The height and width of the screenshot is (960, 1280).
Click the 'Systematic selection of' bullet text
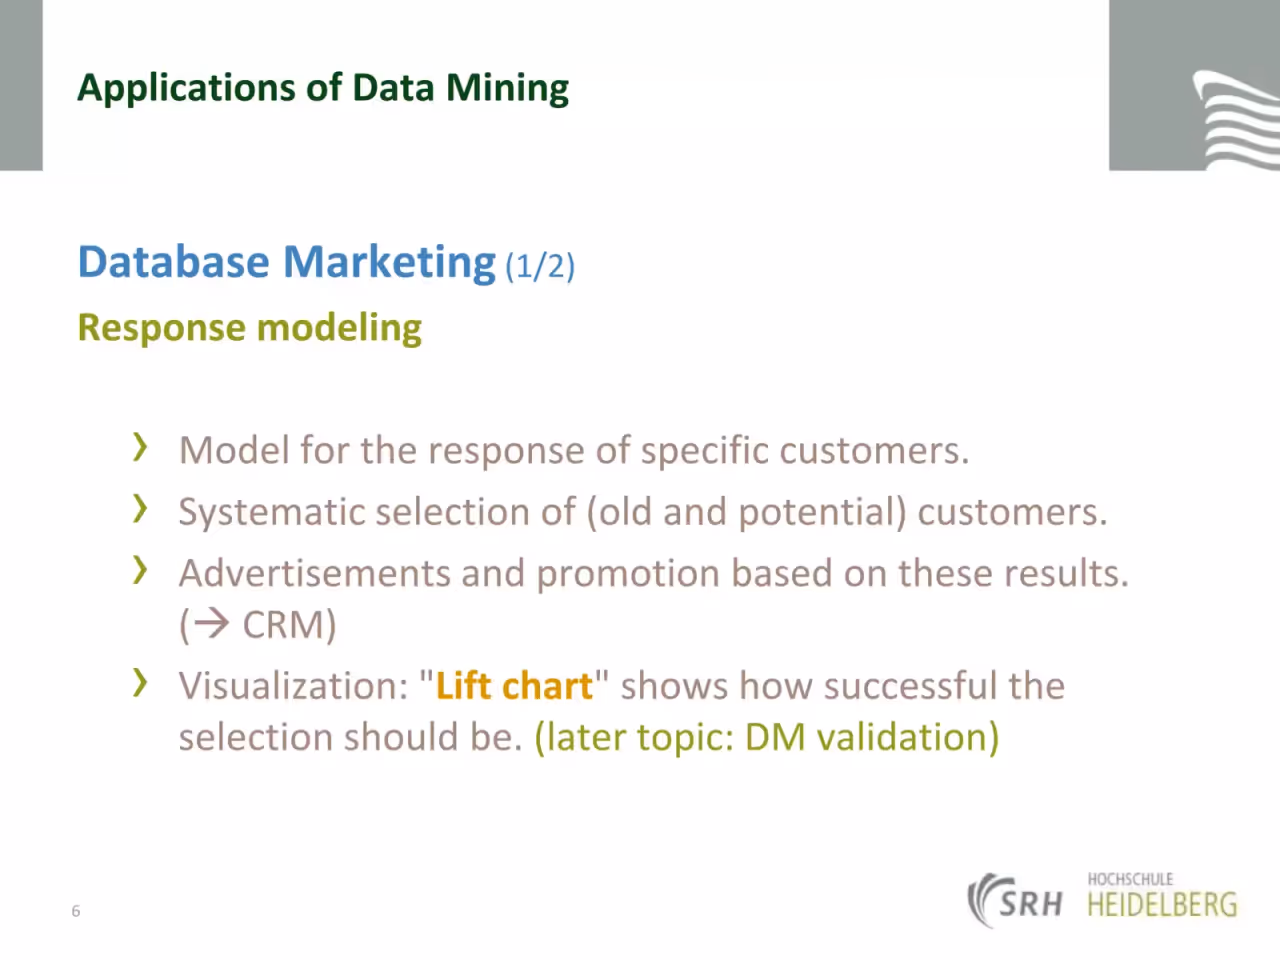[x=643, y=512]
